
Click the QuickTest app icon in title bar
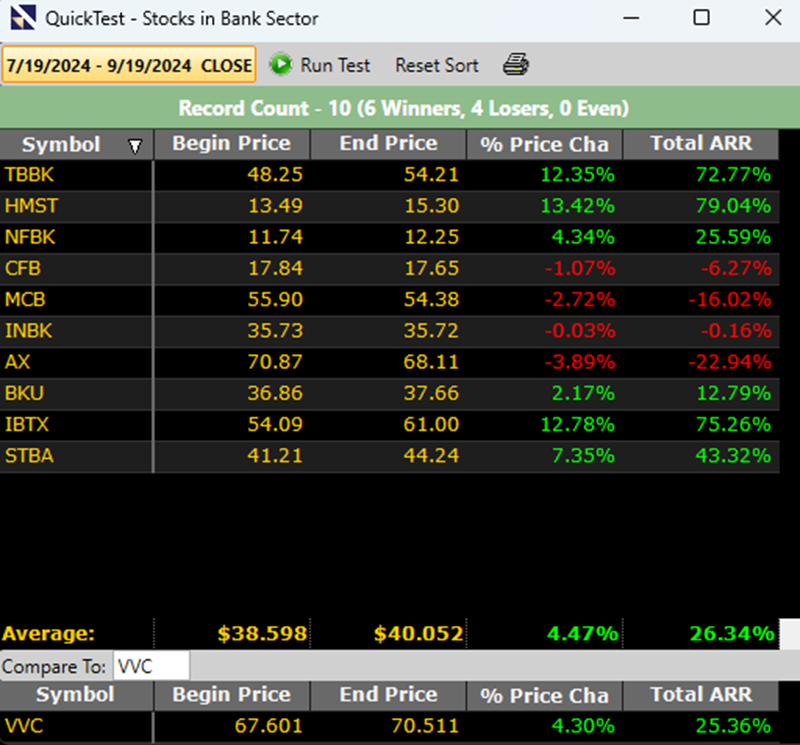pyautogui.click(x=20, y=18)
